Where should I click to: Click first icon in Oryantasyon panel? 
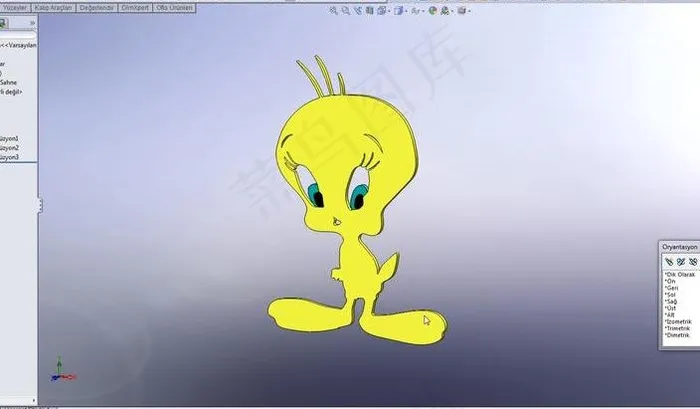(x=668, y=260)
